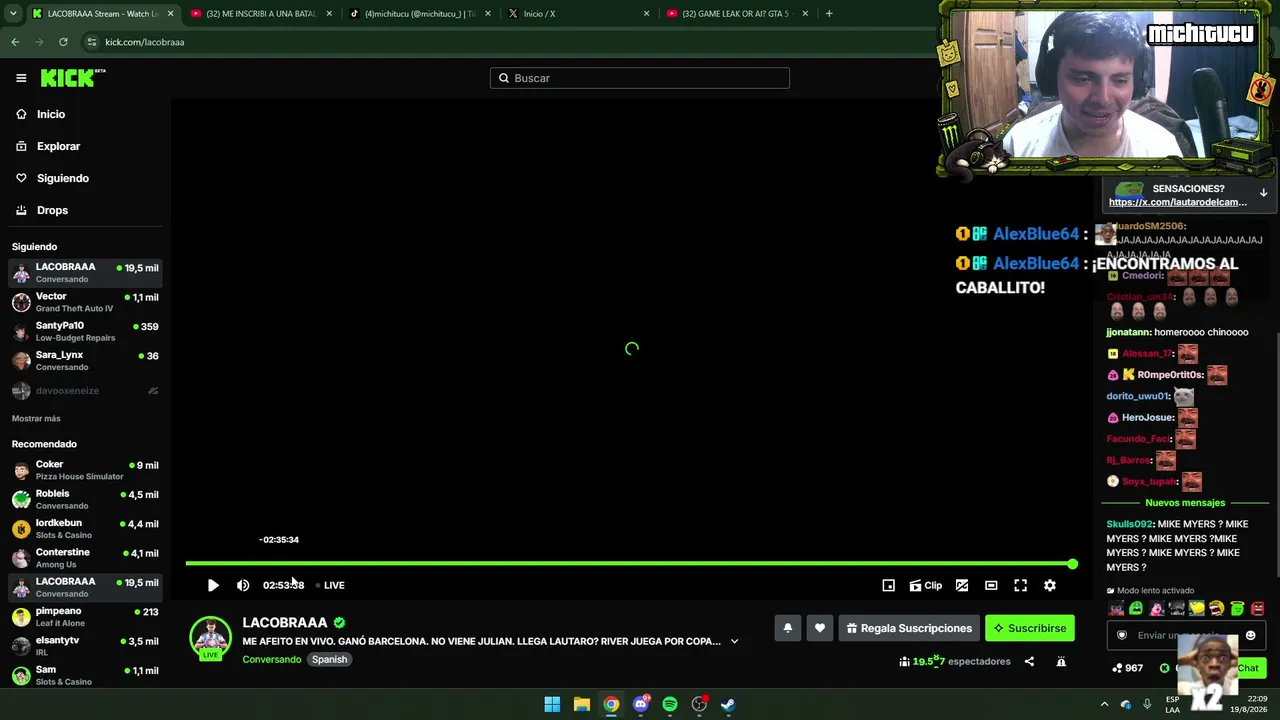Open pinned lautarodelcam link in chat
1280x720 pixels.
1178,202
